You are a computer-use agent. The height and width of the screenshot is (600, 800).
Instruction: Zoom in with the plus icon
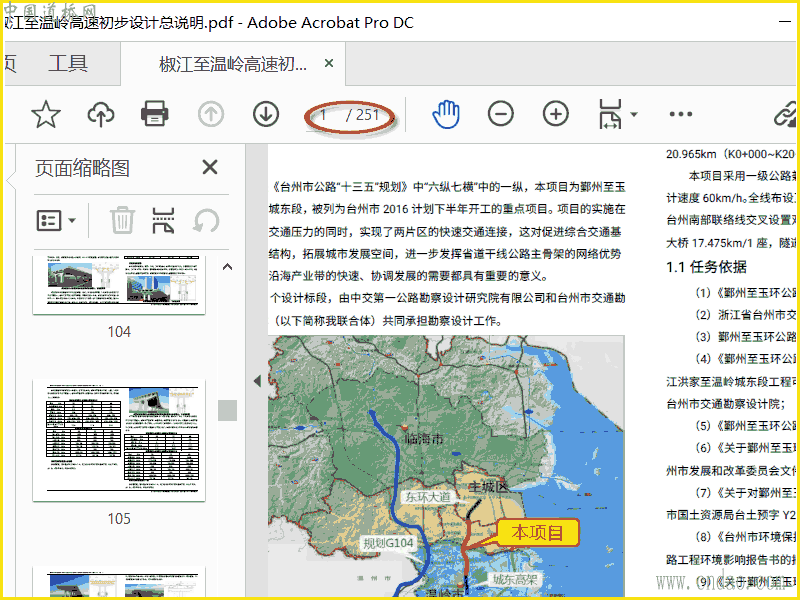(555, 114)
